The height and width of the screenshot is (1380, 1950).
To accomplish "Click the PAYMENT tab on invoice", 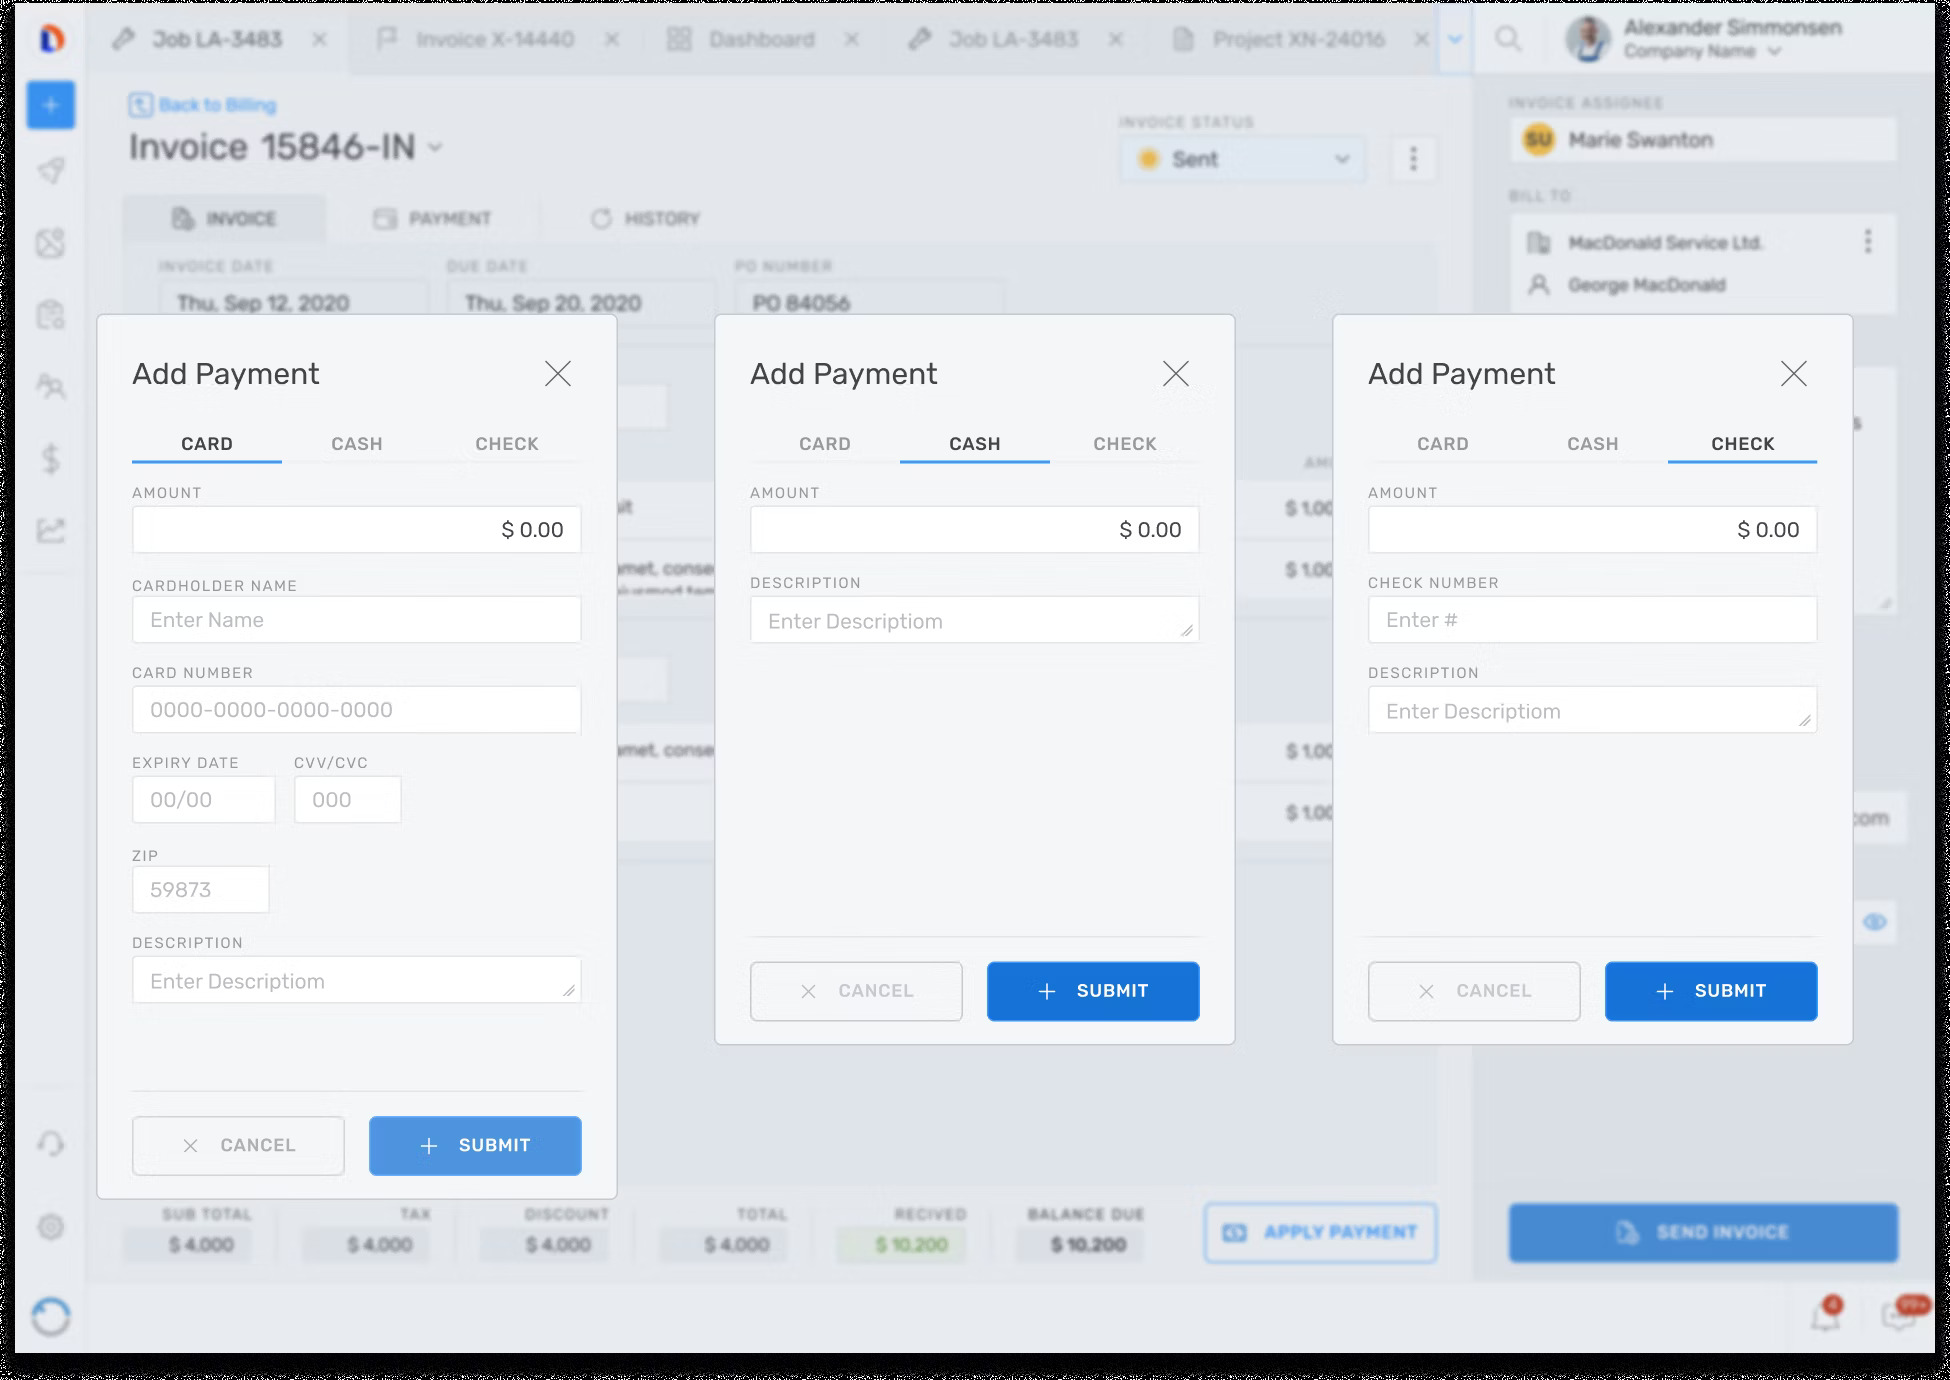I will click(x=449, y=218).
